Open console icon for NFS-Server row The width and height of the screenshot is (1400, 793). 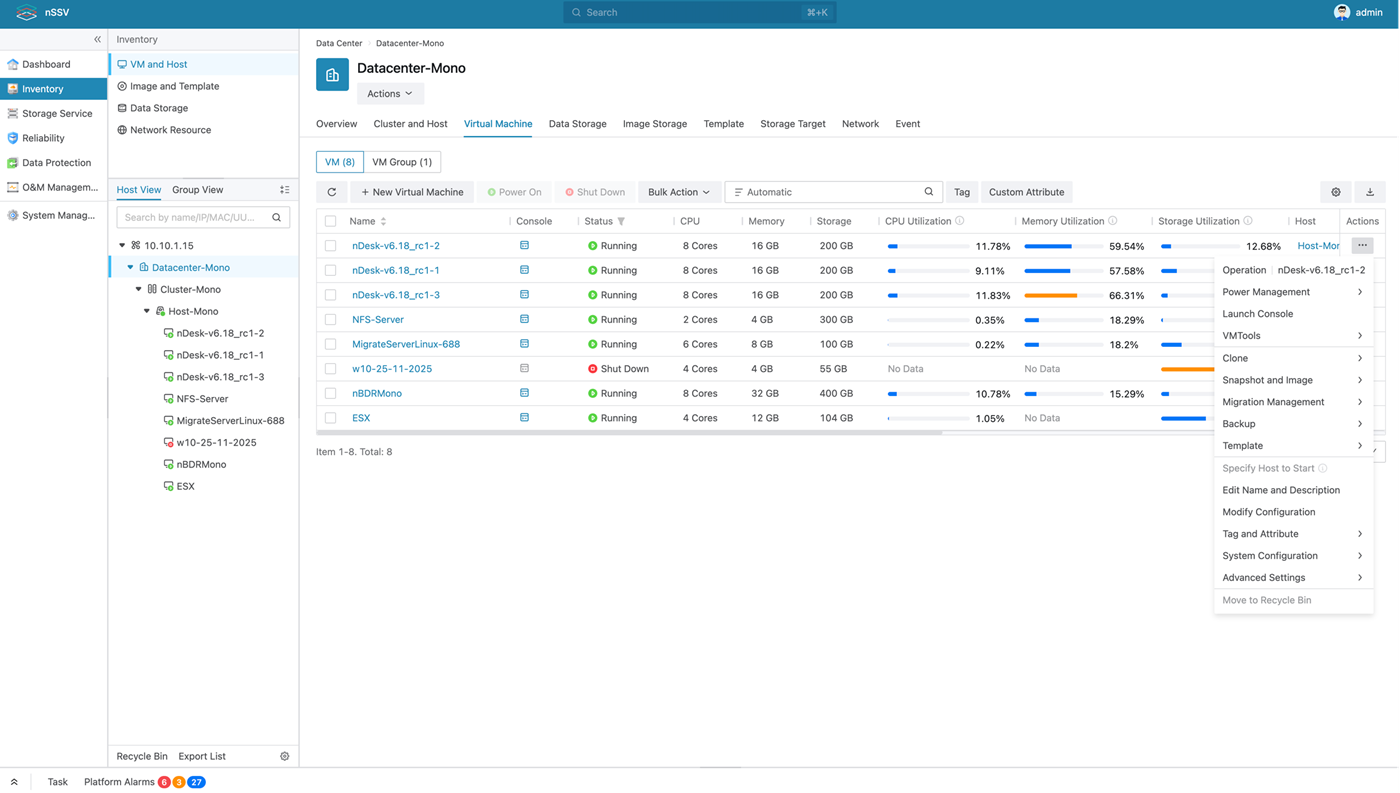coord(524,320)
